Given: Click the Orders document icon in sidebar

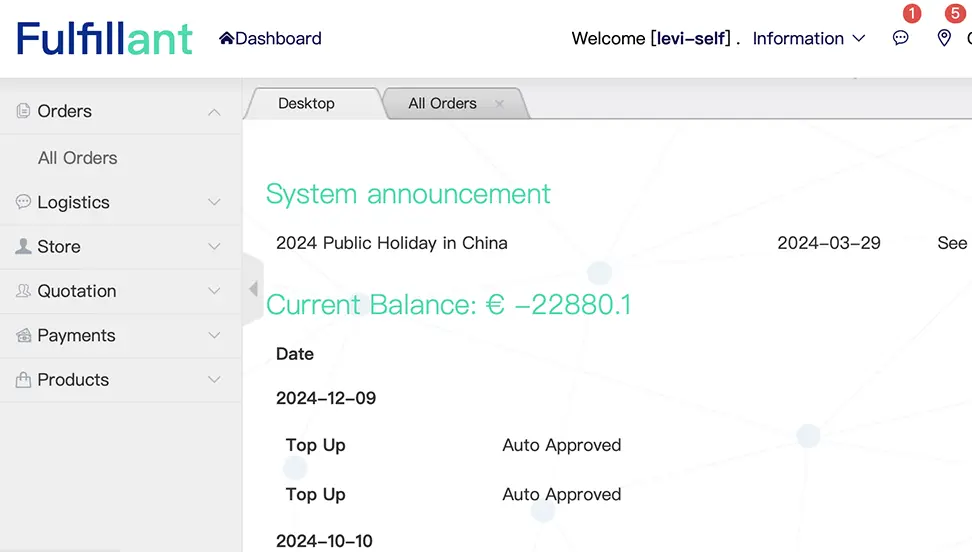Looking at the screenshot, I should (23, 111).
